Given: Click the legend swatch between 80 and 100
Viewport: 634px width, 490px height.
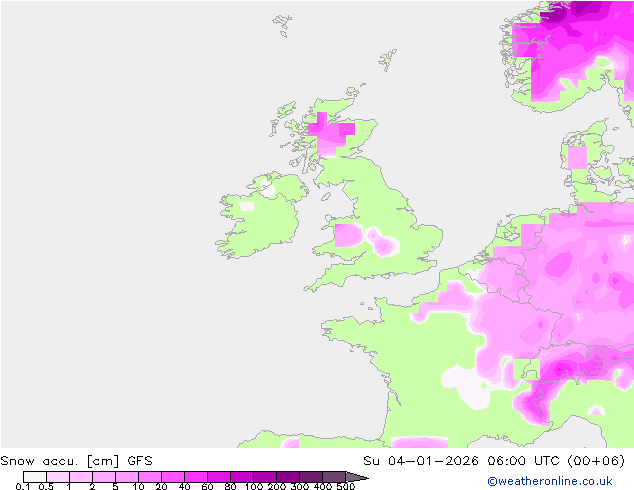Looking at the screenshot, I should 242,477.
